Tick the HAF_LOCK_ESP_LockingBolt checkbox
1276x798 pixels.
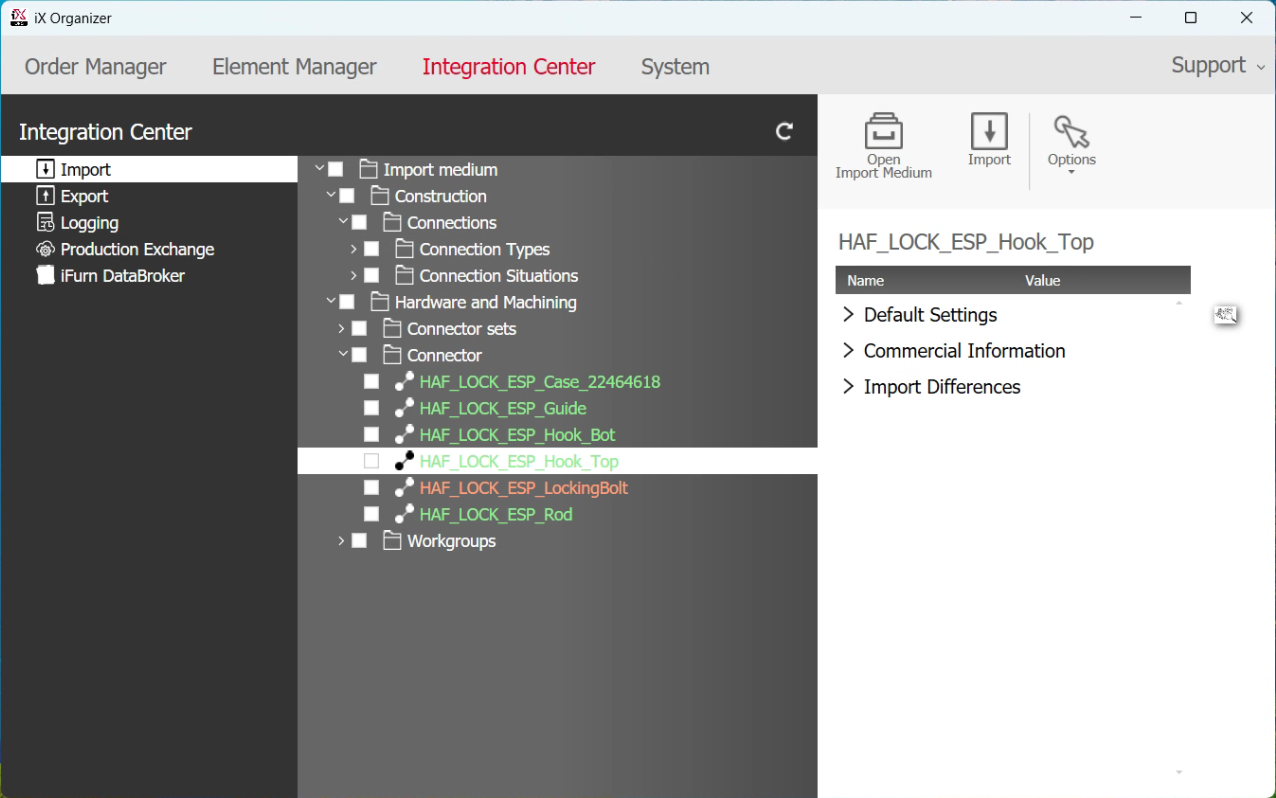(x=371, y=487)
